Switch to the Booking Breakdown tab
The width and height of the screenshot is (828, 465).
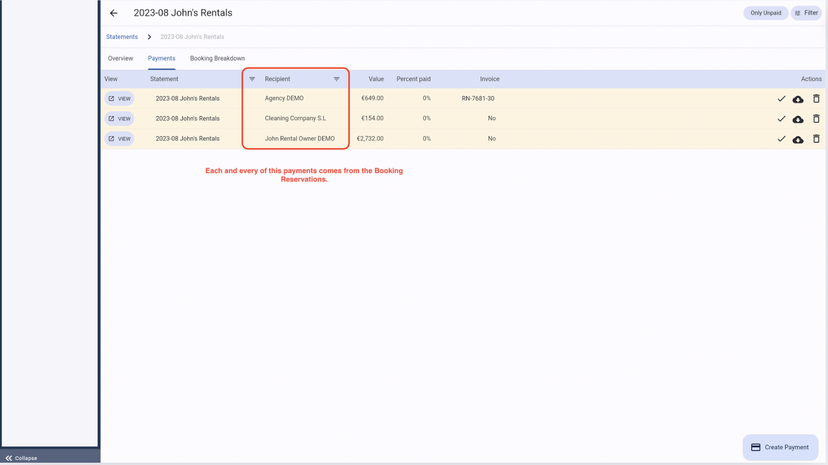217,59
